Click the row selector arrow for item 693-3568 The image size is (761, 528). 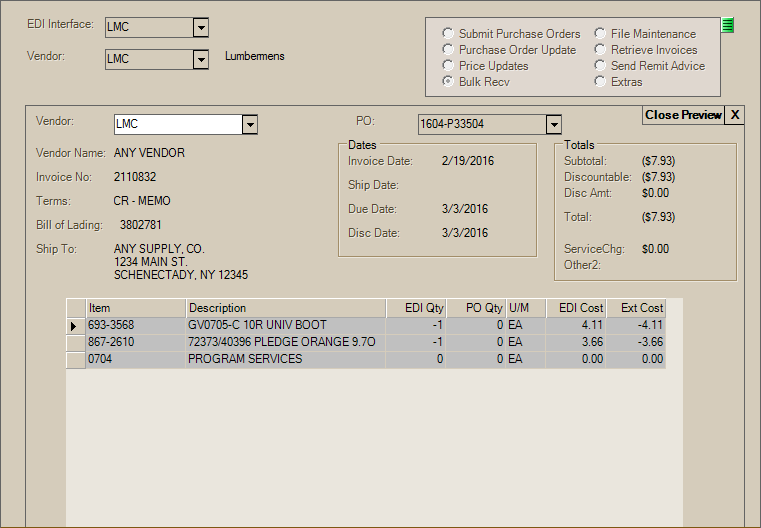tap(76, 326)
